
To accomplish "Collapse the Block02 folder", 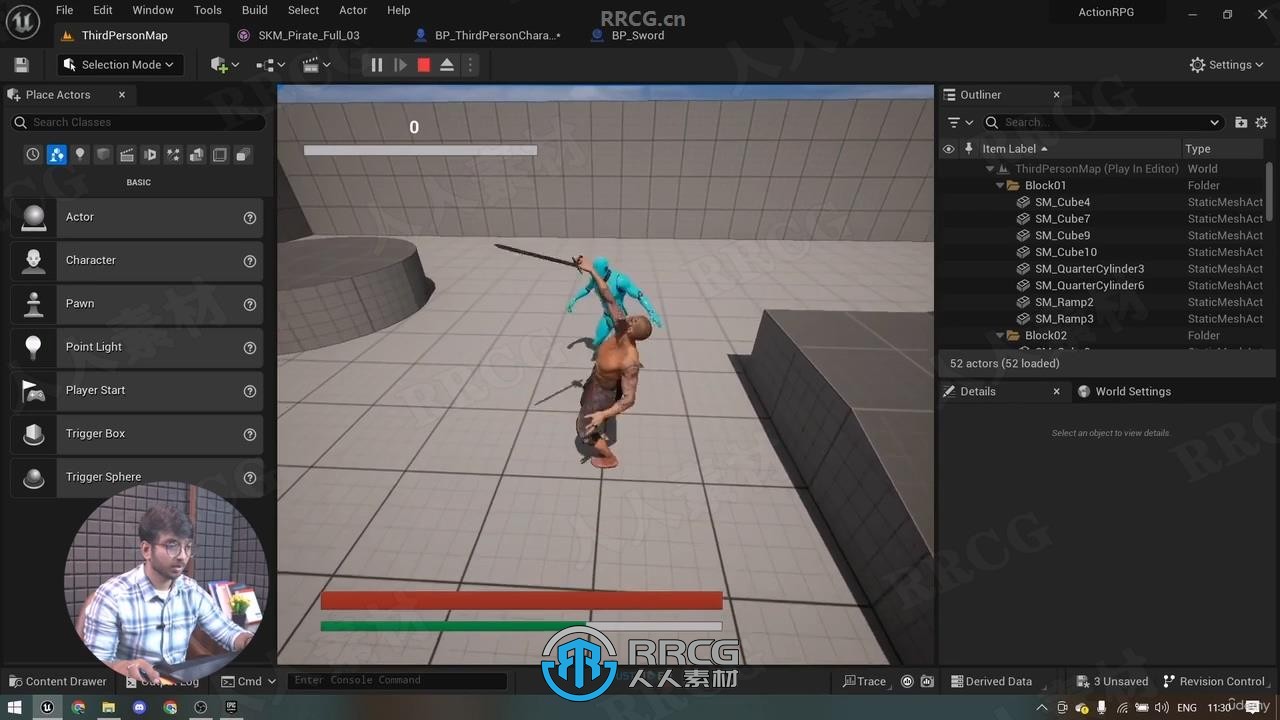I will 1000,336.
